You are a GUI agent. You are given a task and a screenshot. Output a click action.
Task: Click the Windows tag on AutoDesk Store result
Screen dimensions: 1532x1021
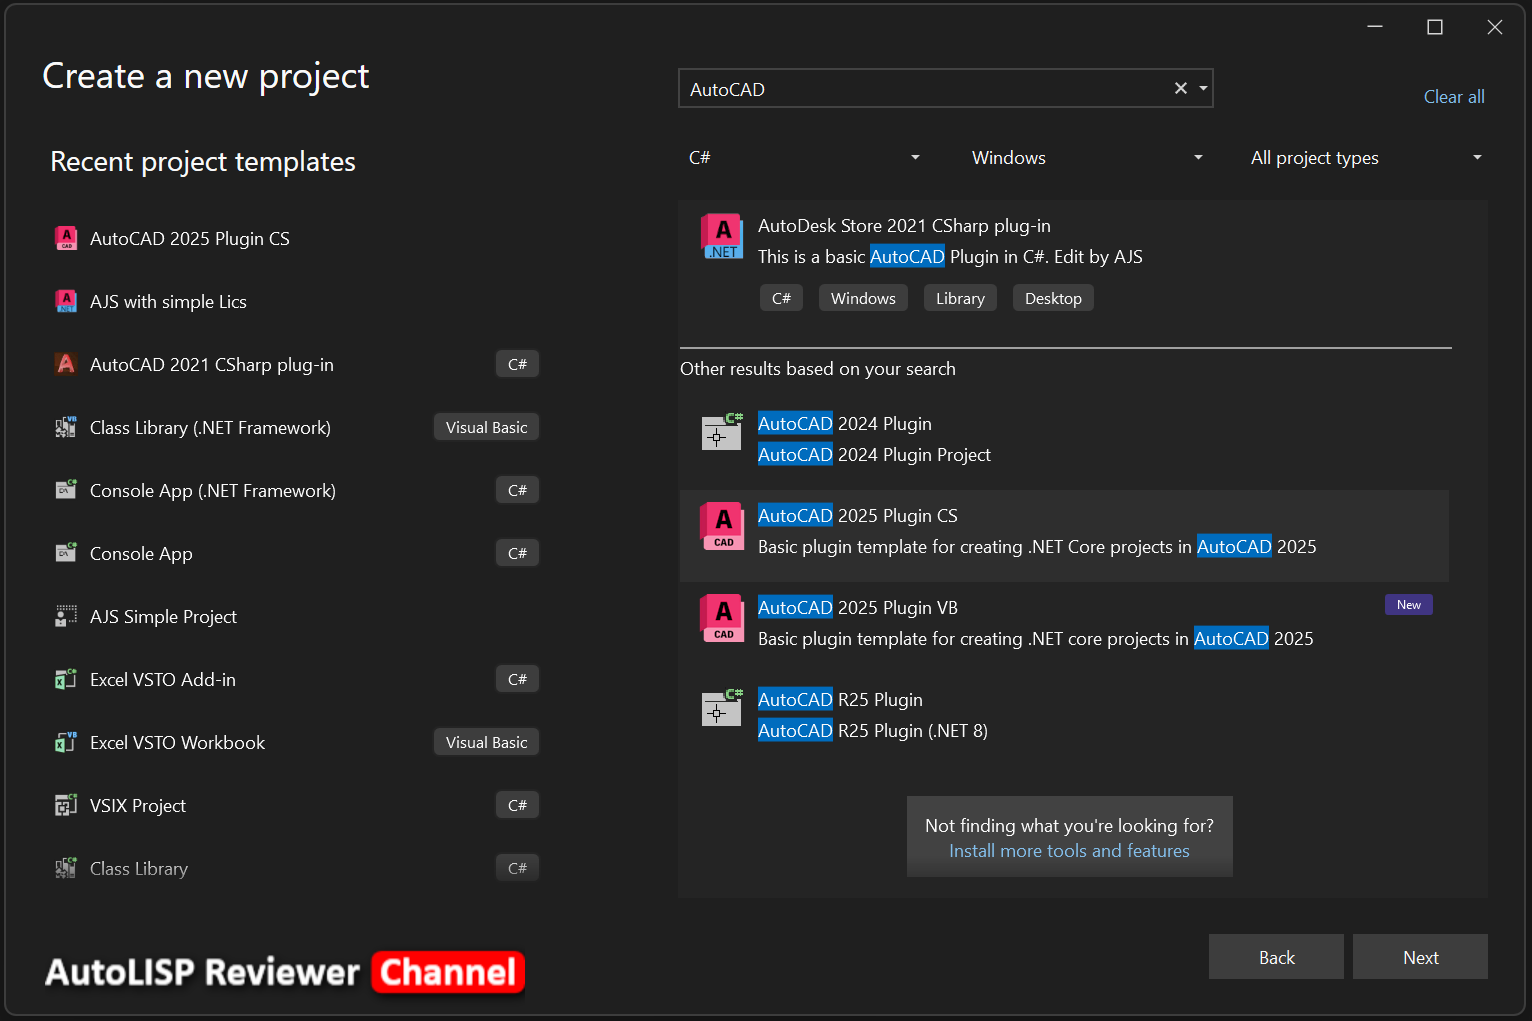point(863,298)
